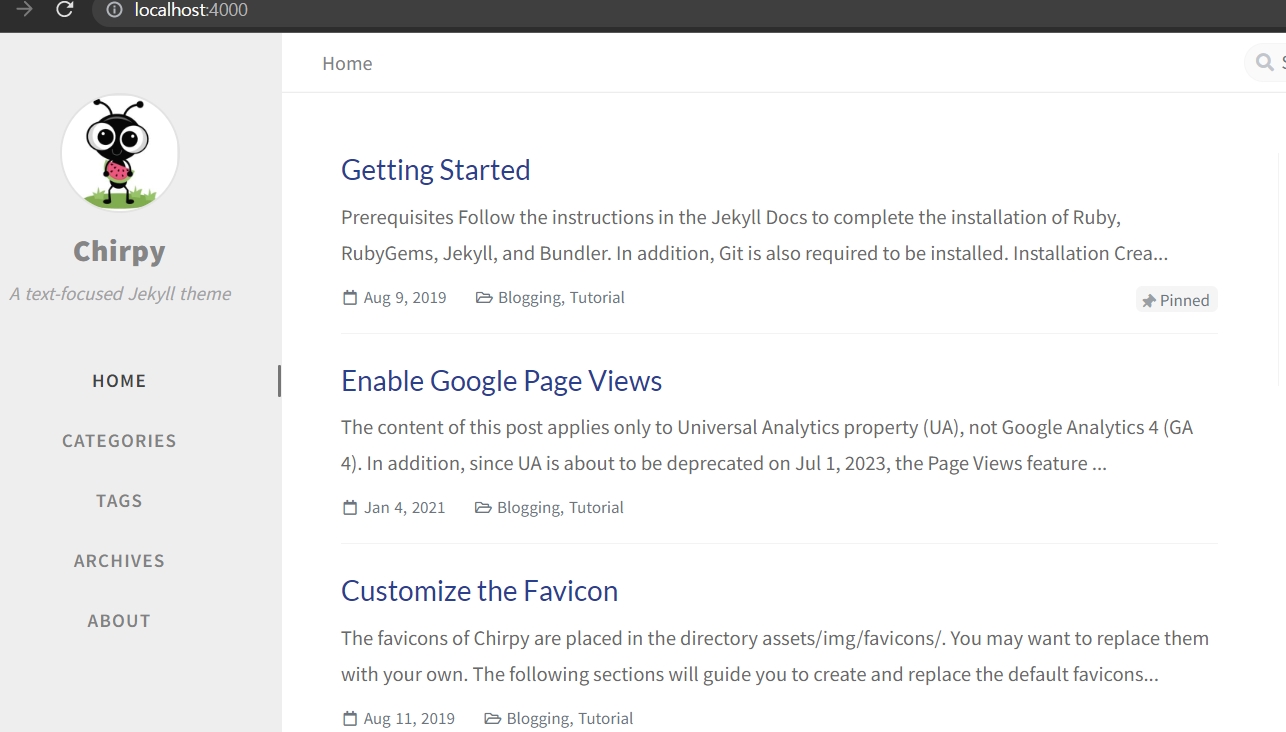Click the browser forward arrow

(24, 10)
